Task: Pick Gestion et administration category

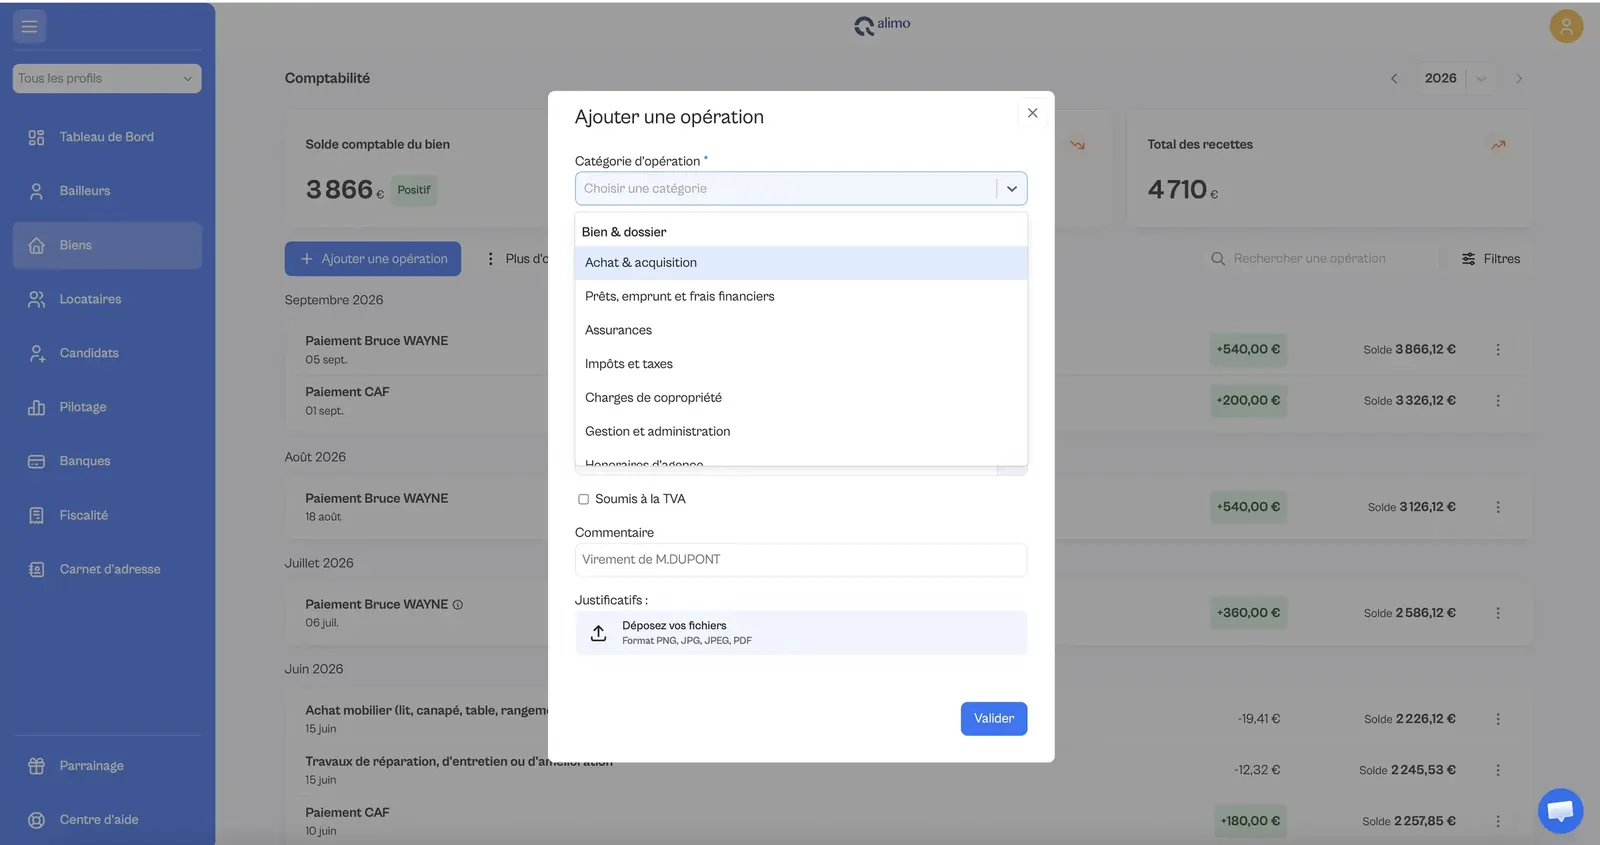Action: (801, 432)
